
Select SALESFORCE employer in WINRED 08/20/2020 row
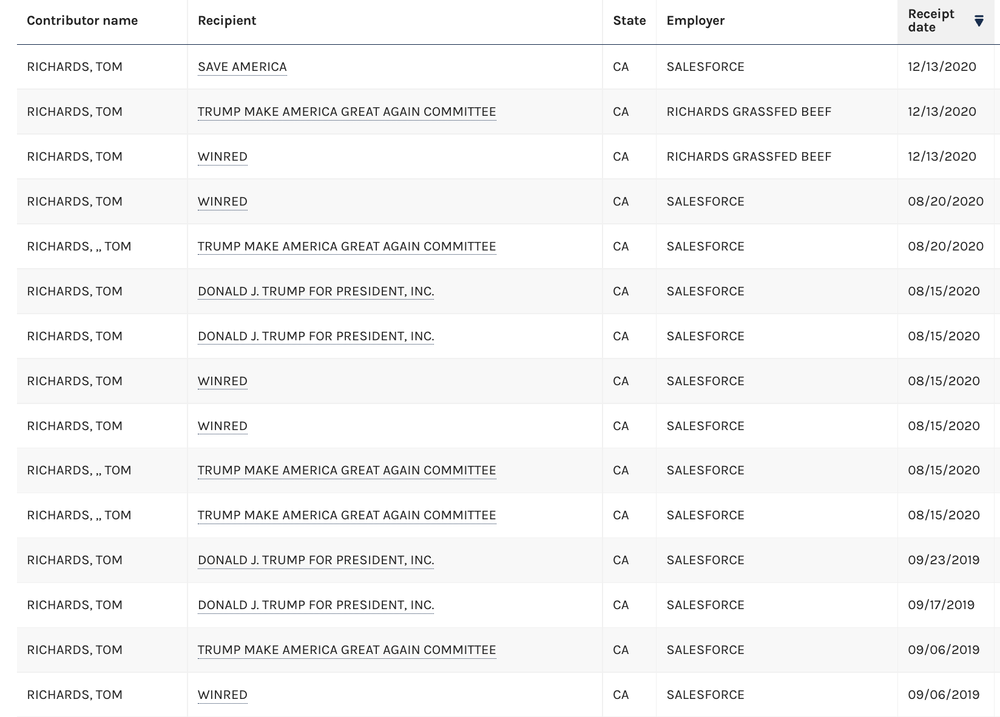click(x=705, y=202)
